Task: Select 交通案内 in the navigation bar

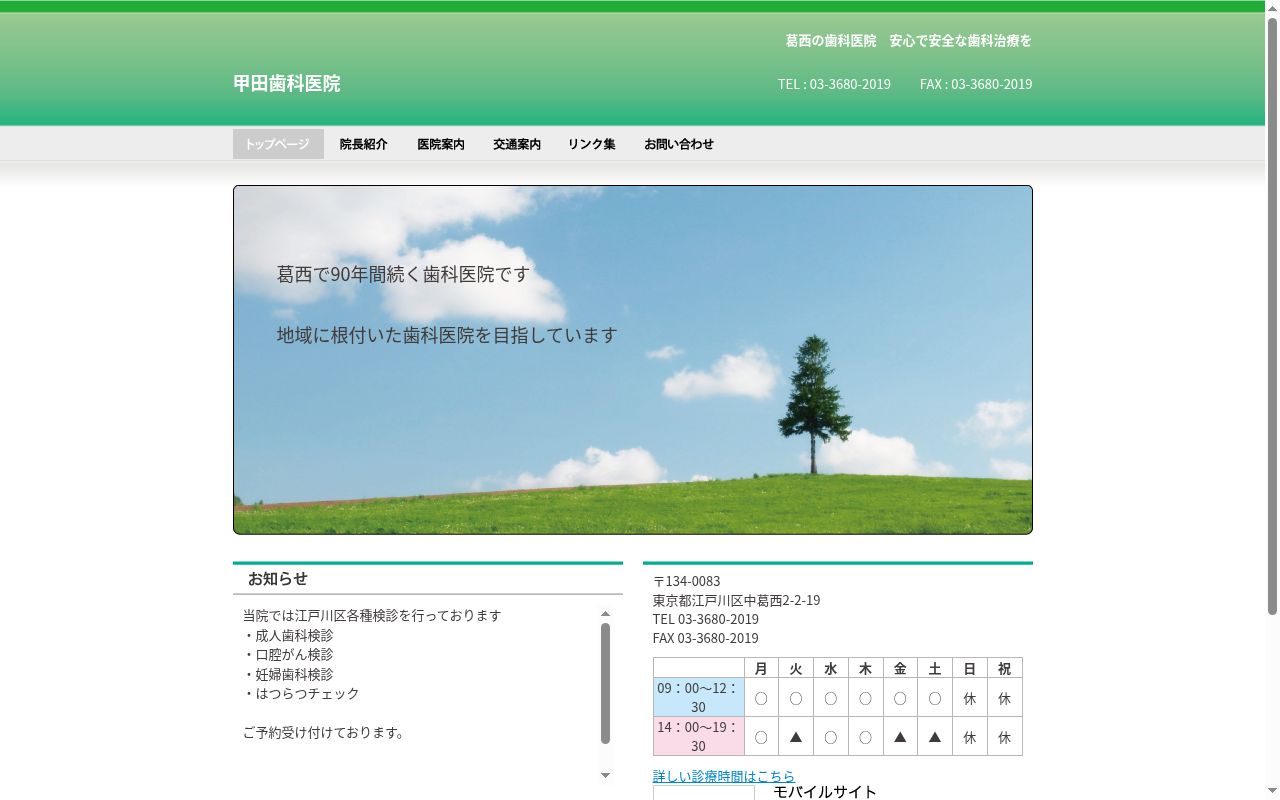Action: point(517,144)
